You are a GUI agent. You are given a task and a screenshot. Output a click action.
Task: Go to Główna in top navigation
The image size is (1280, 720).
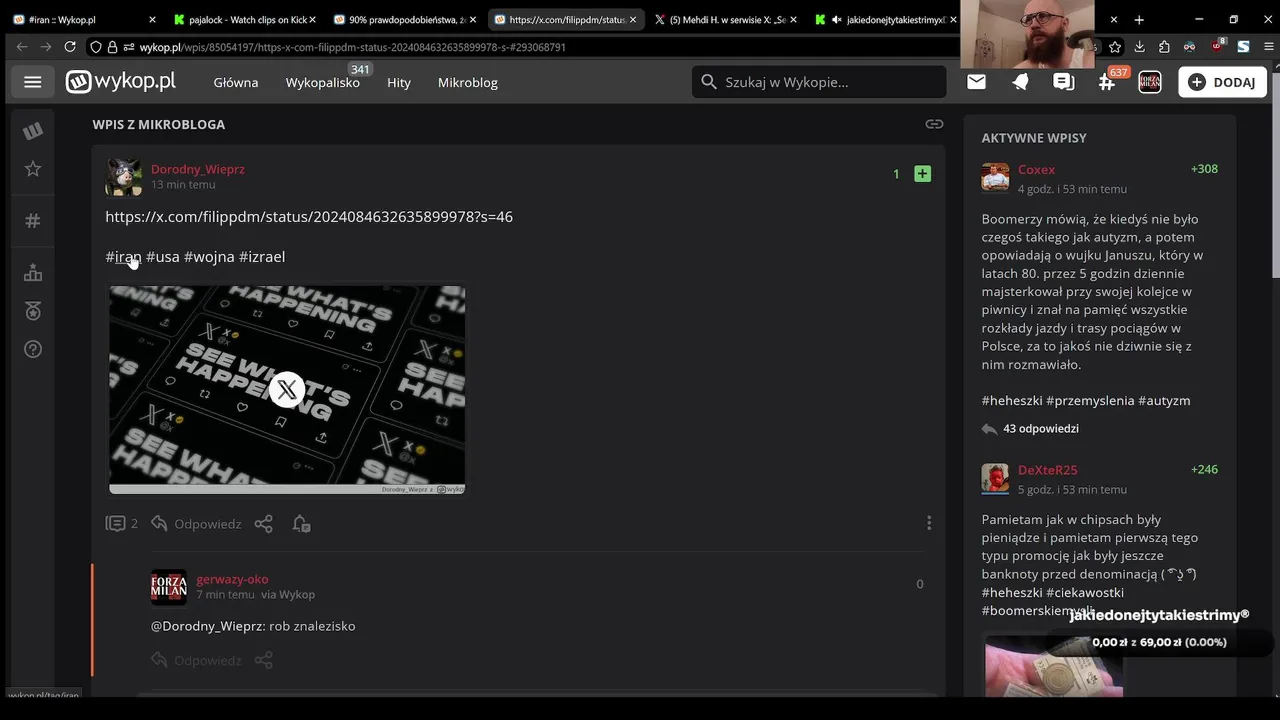(236, 82)
